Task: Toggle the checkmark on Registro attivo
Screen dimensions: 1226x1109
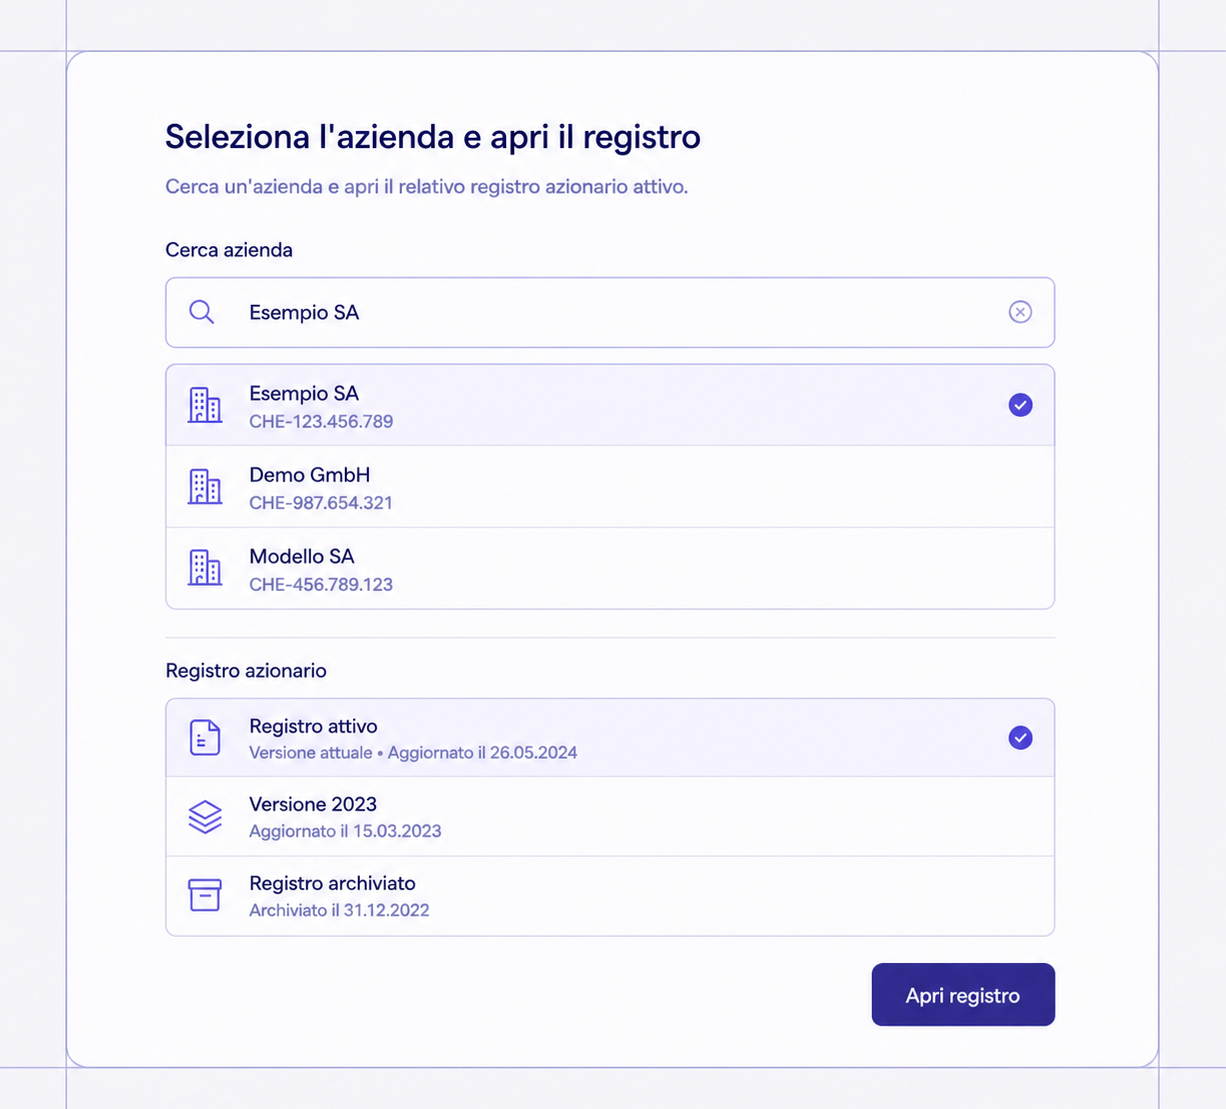Action: click(1020, 738)
